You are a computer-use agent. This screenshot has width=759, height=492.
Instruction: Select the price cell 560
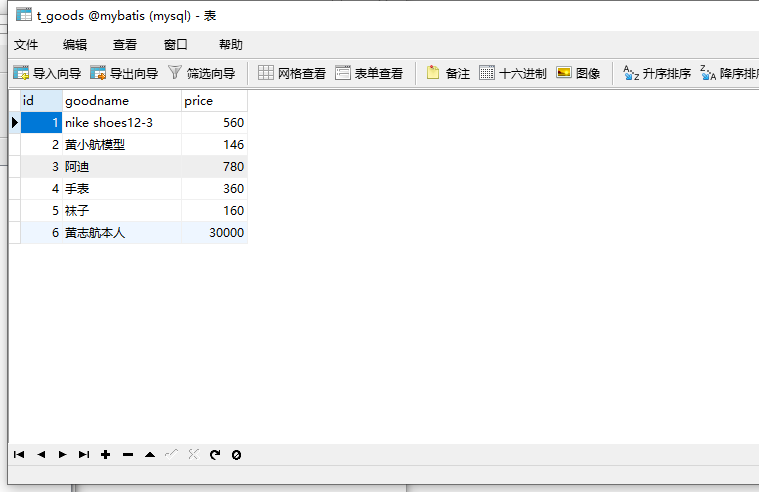pos(214,123)
